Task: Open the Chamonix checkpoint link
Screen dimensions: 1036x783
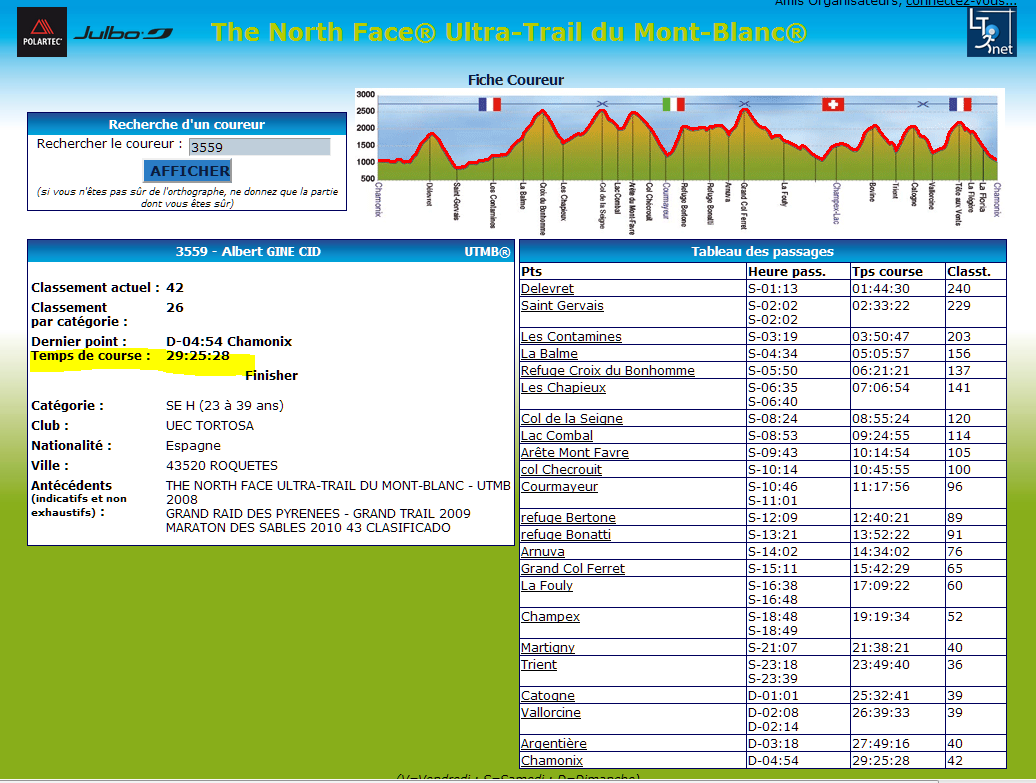Action: (x=552, y=761)
